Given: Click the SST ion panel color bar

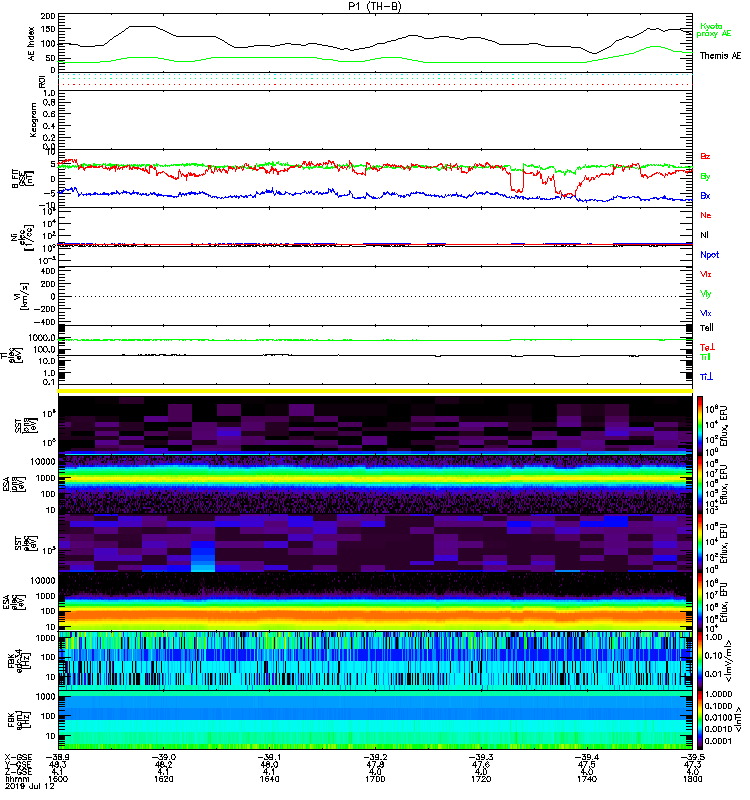Looking at the screenshot, I should point(700,424).
